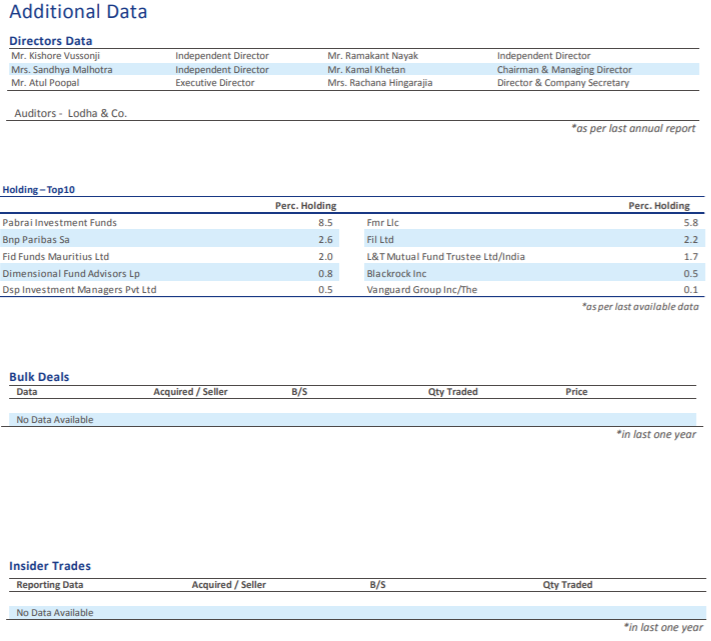Select the Directors Data section heading
711x641 pixels.
[x=50, y=40]
